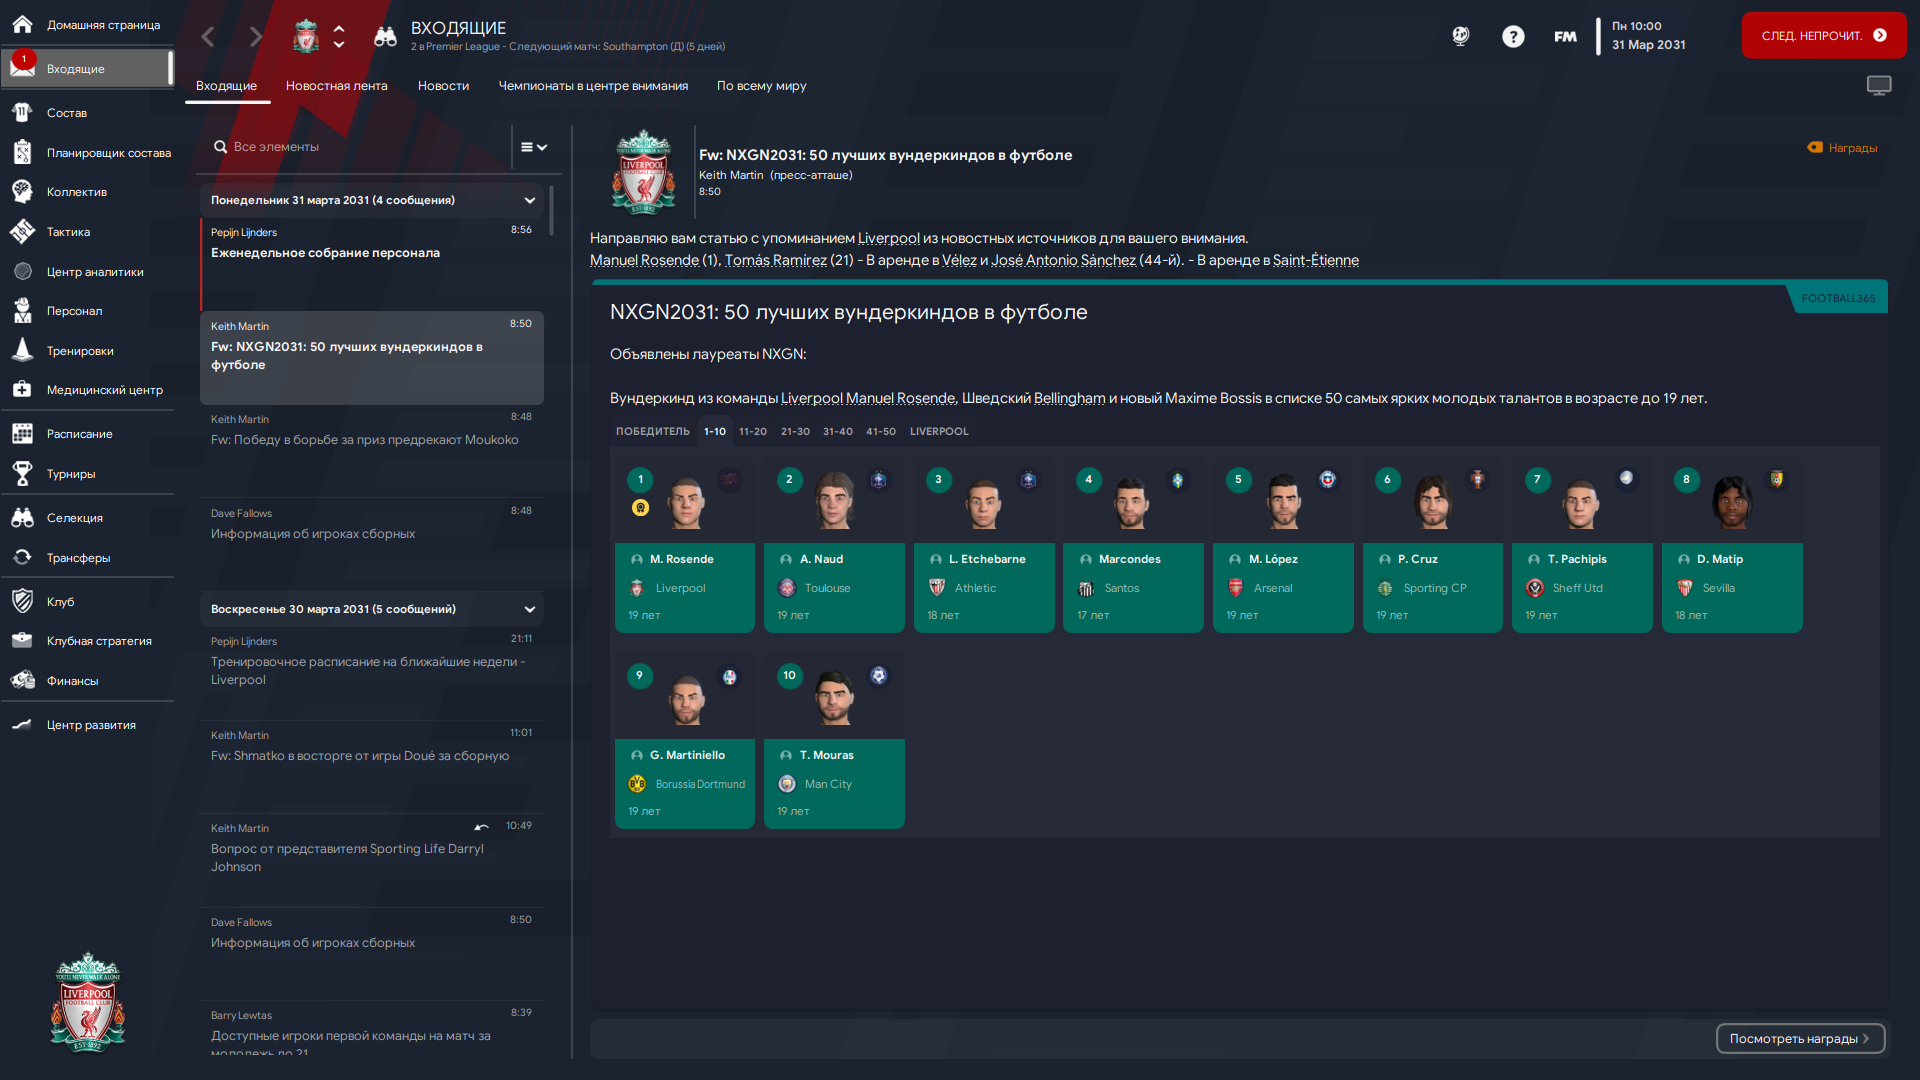Screen dimensions: 1920x1080
Task: Click the СЛЕД. НЕПРОЧИТ. button
Action: coord(1823,36)
